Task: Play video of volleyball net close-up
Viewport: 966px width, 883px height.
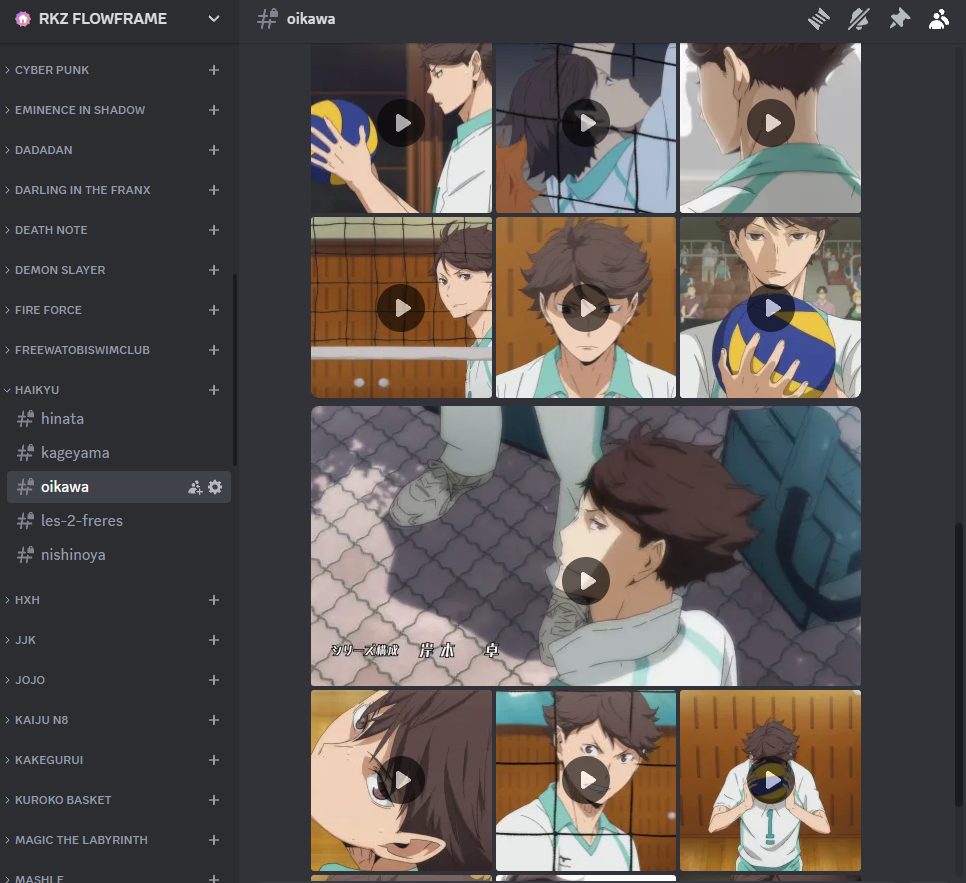Action: click(586, 123)
